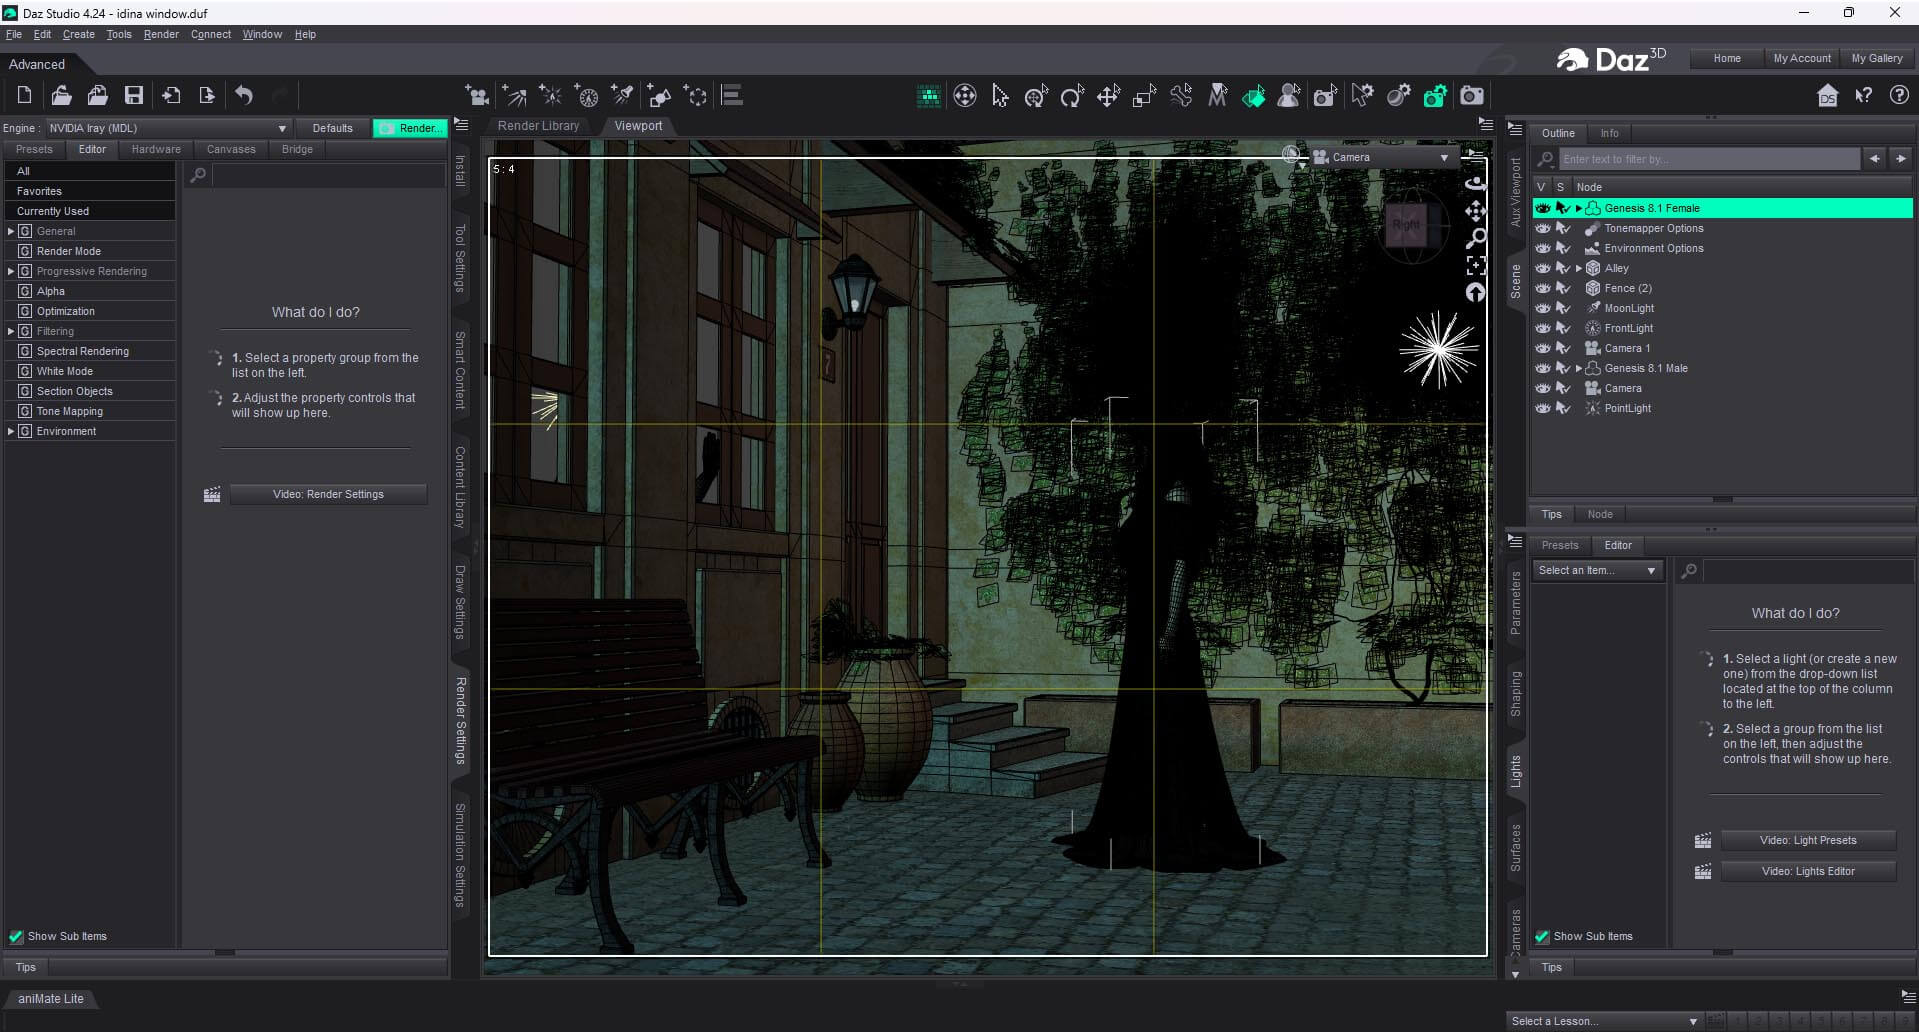The height and width of the screenshot is (1035, 1919).
Task: Click the My Account button
Action: pyautogui.click(x=1802, y=58)
